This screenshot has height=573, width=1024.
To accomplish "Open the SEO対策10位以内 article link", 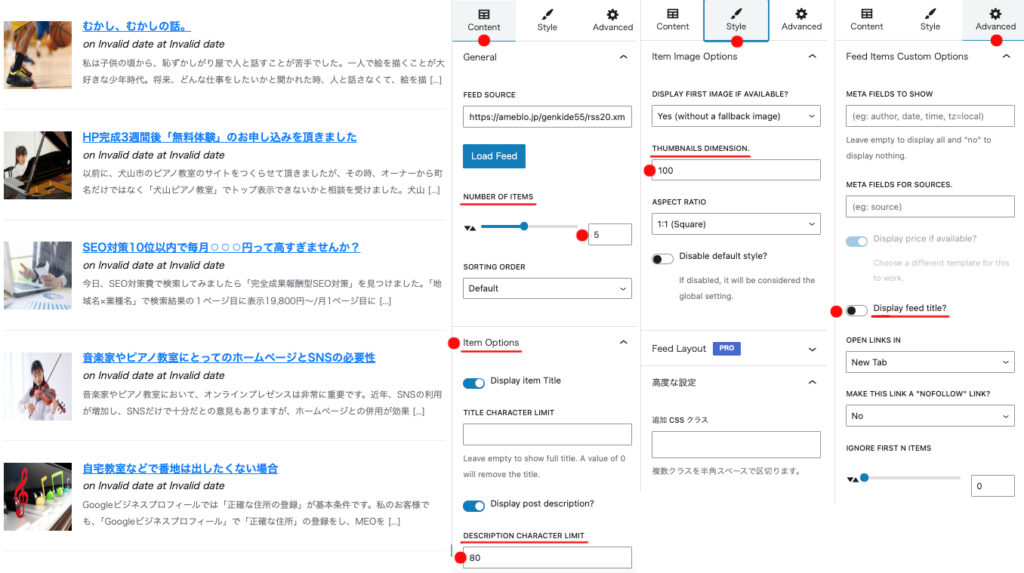I will [x=221, y=247].
